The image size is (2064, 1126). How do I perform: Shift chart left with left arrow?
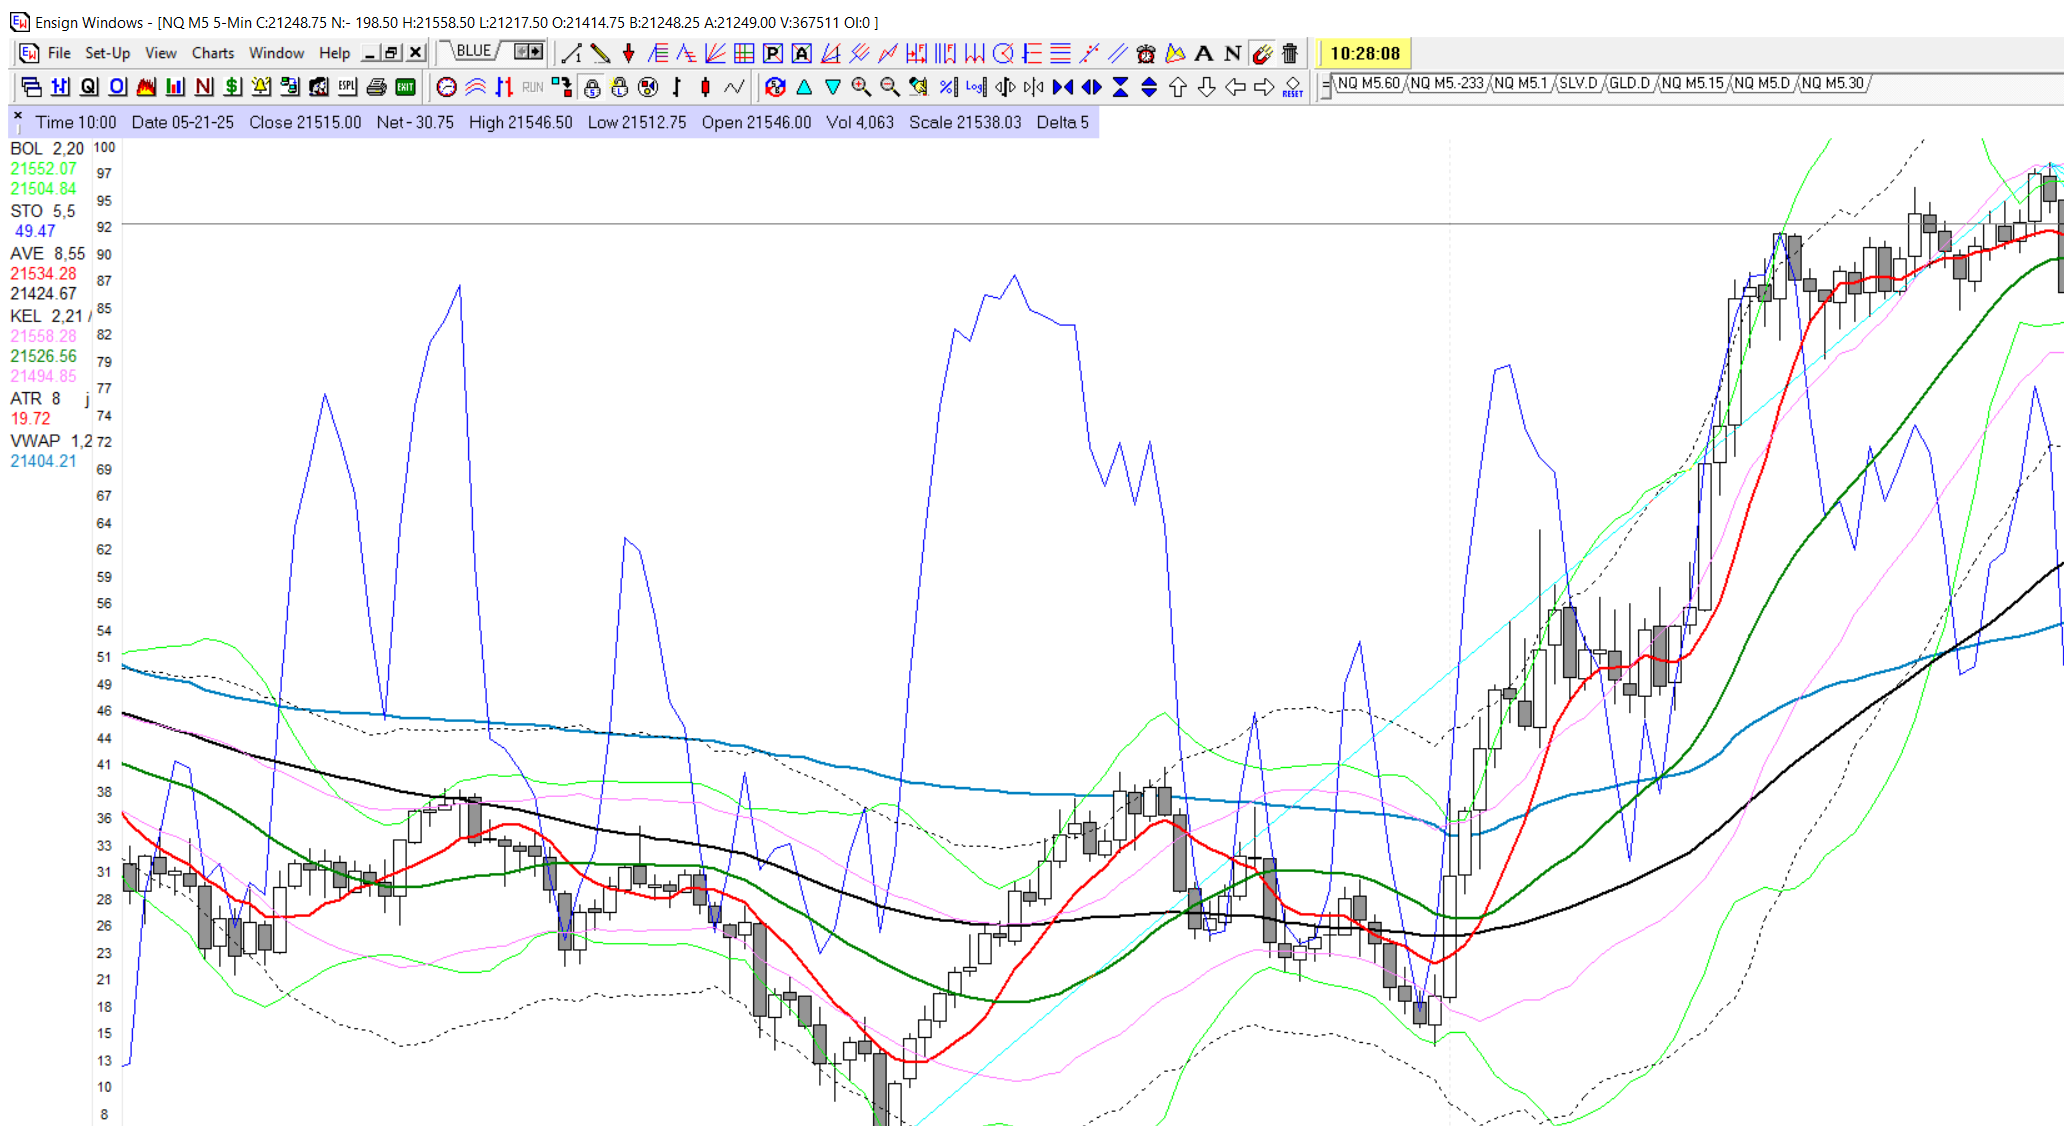click(1235, 87)
